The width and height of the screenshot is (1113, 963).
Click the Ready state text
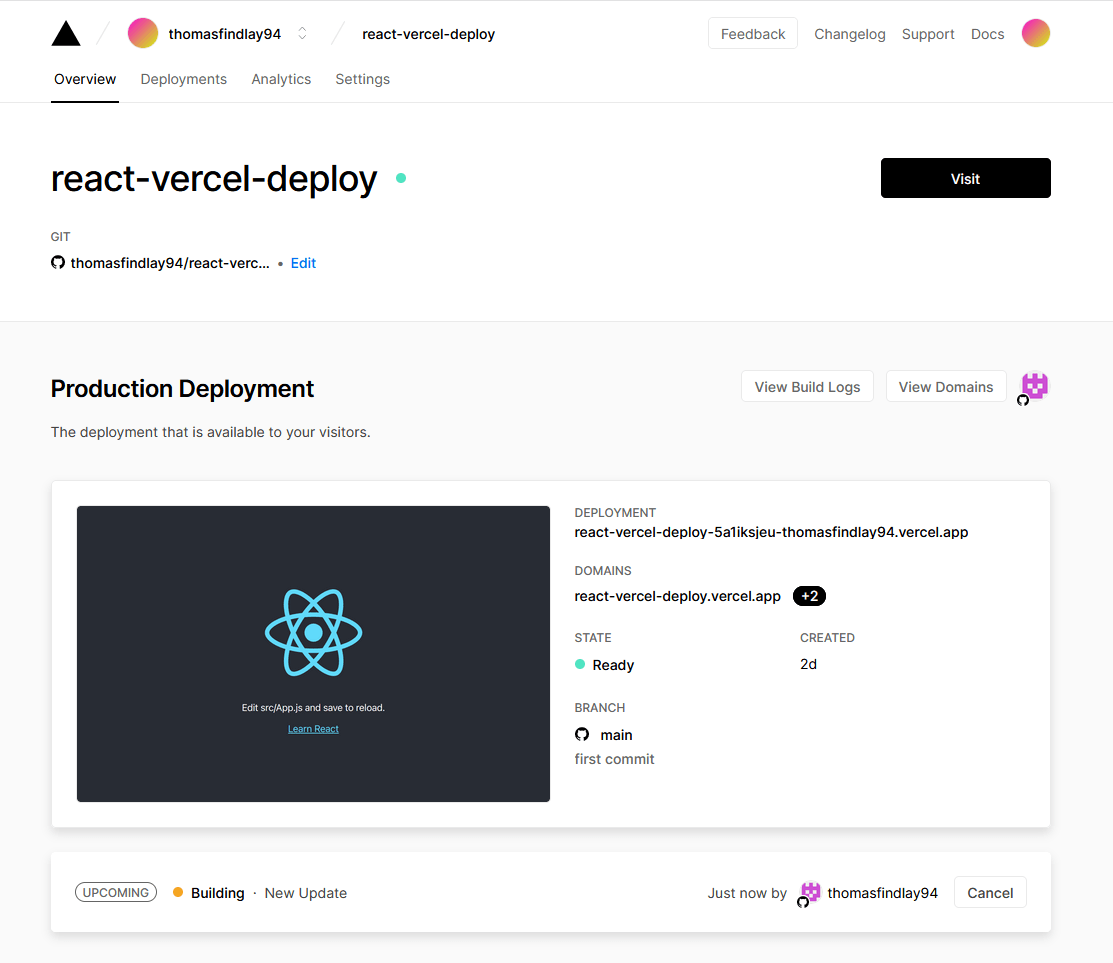pos(613,665)
